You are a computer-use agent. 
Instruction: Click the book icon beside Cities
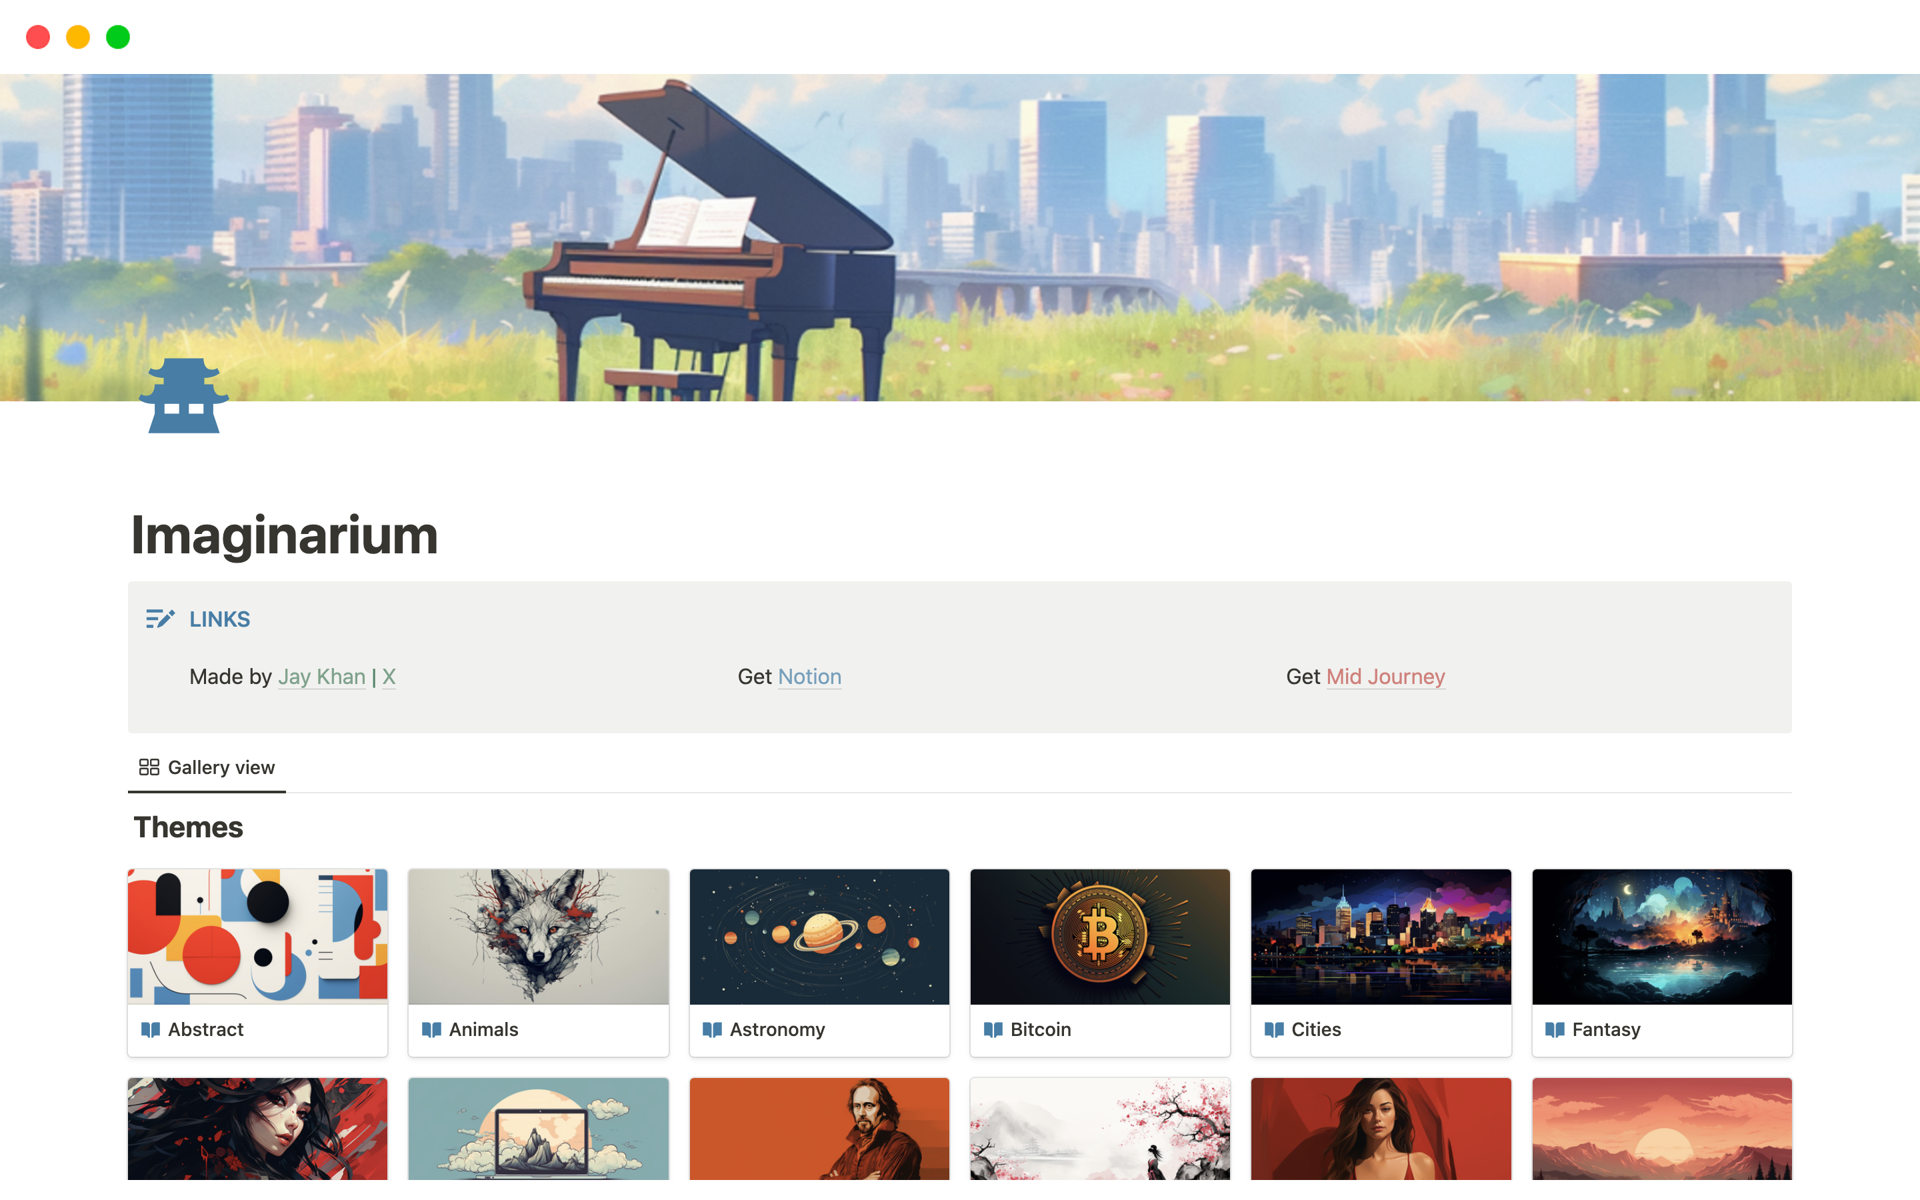pos(1274,1029)
